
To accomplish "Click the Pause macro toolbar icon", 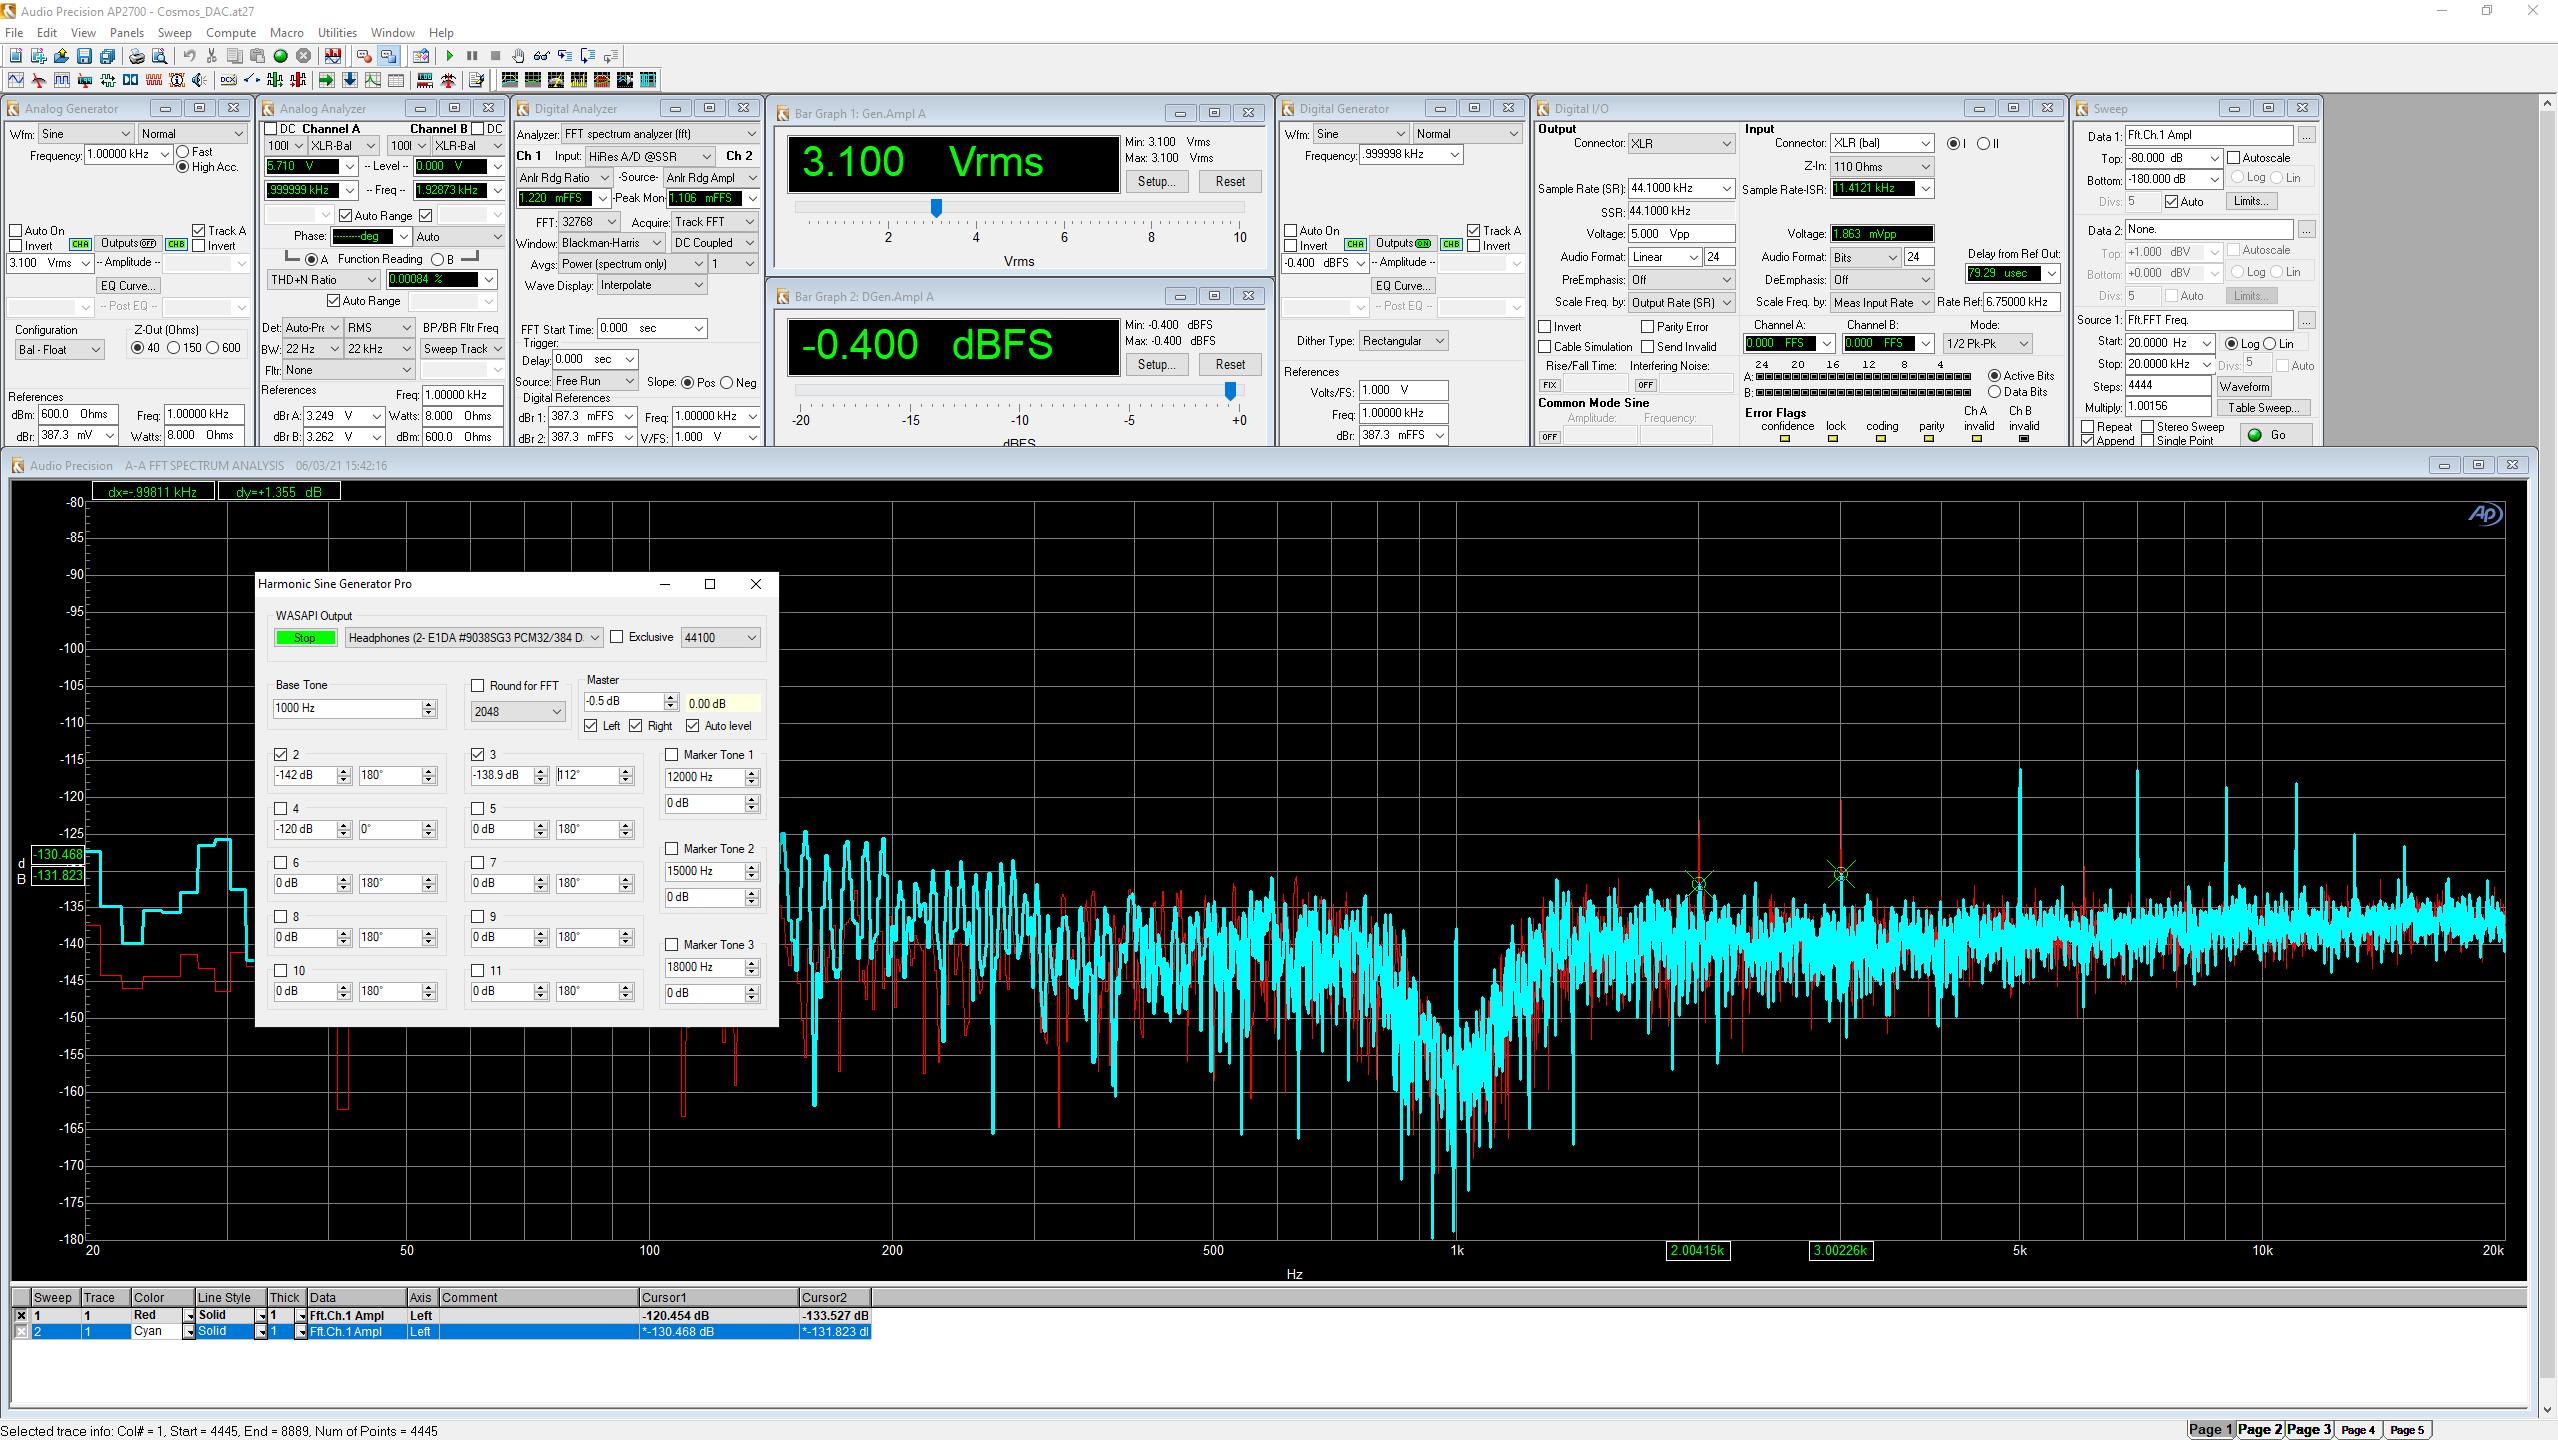I will pos(472,56).
